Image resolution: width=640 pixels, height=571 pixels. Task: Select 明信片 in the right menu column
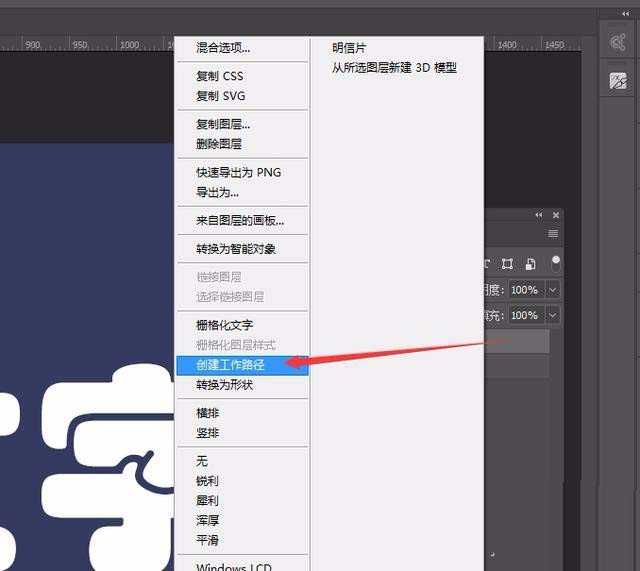(349, 48)
